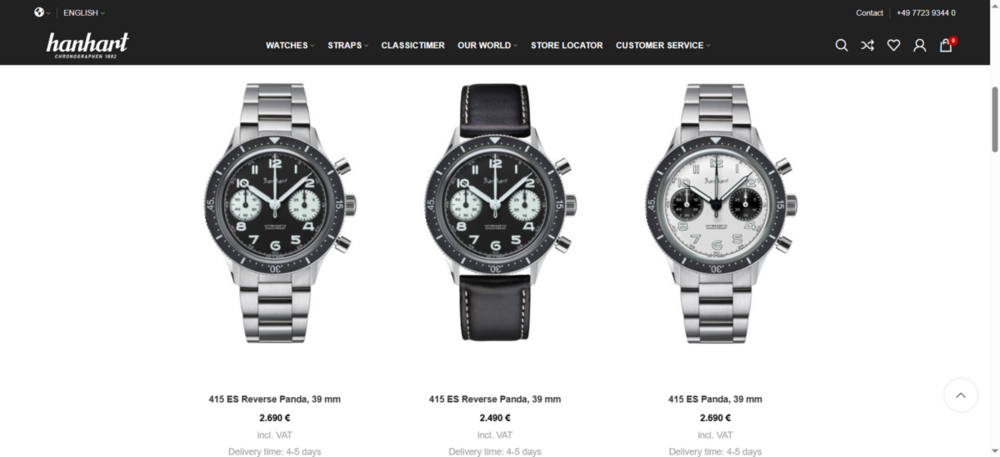Expand the ENGLISH language dropdown
The height and width of the screenshot is (457, 1000).
point(84,13)
